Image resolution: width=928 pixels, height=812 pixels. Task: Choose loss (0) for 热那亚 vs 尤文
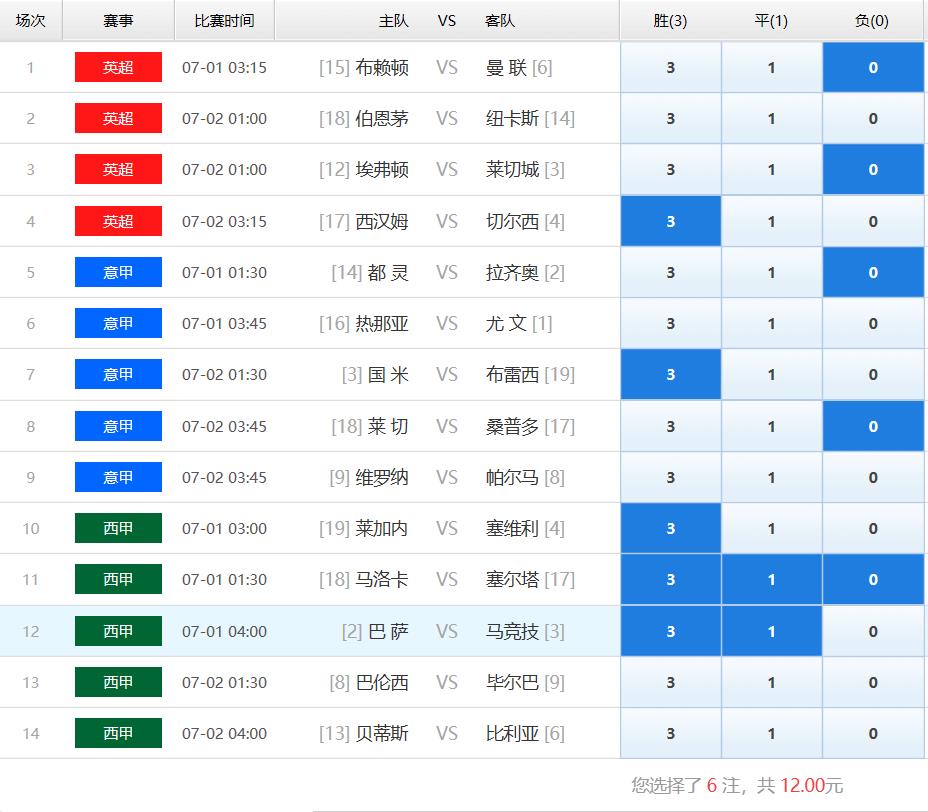(x=873, y=323)
